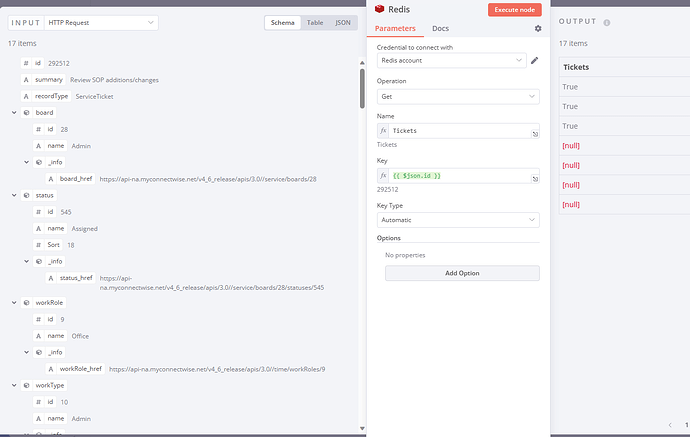Image resolution: width=690 pixels, height=437 pixels.
Task: Click the ServiceTicket value text
Action: (94, 96)
